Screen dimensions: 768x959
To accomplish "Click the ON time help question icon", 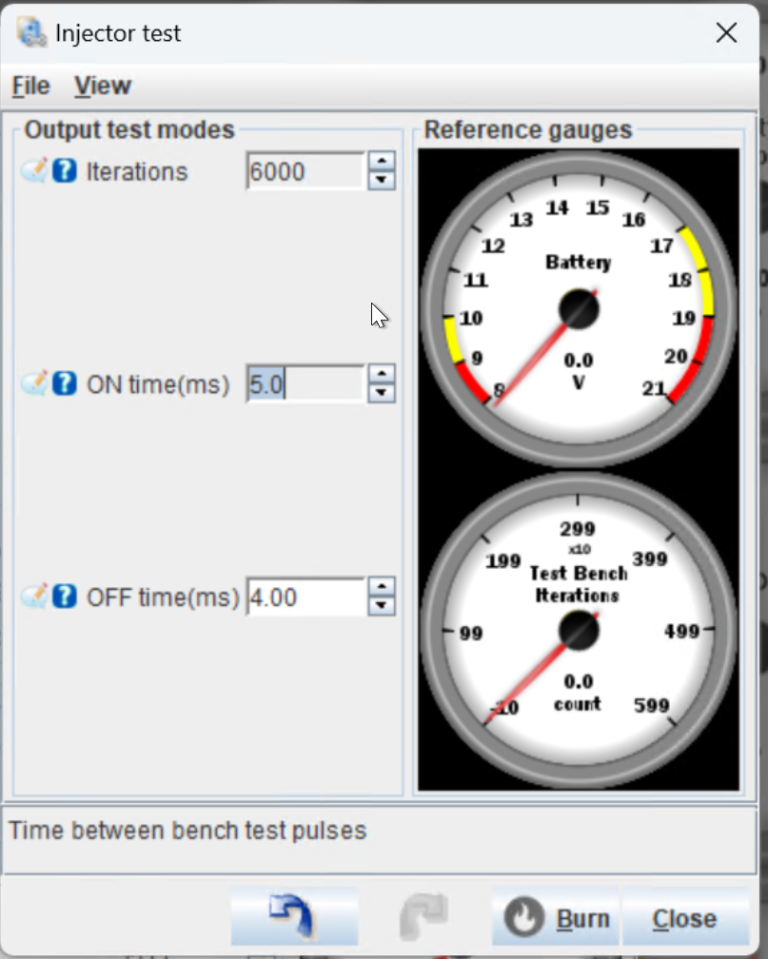I will (x=64, y=383).
